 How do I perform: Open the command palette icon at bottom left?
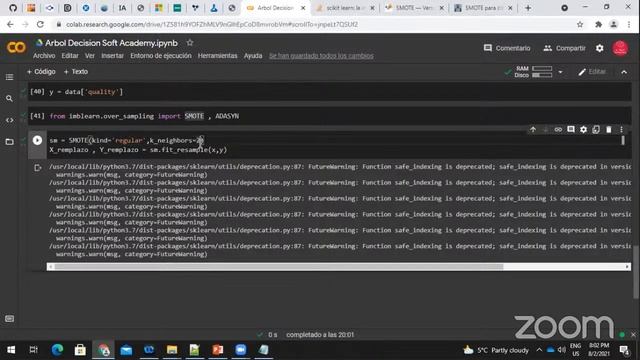(x=9, y=318)
